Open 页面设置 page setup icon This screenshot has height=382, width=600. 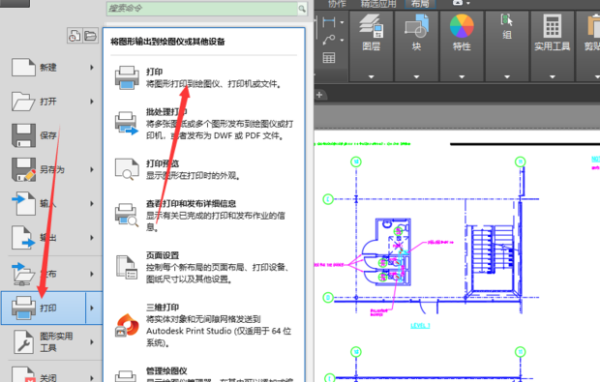coord(127,267)
